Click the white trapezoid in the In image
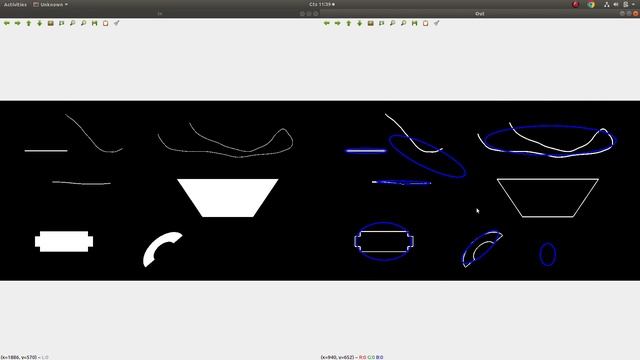 click(228, 198)
